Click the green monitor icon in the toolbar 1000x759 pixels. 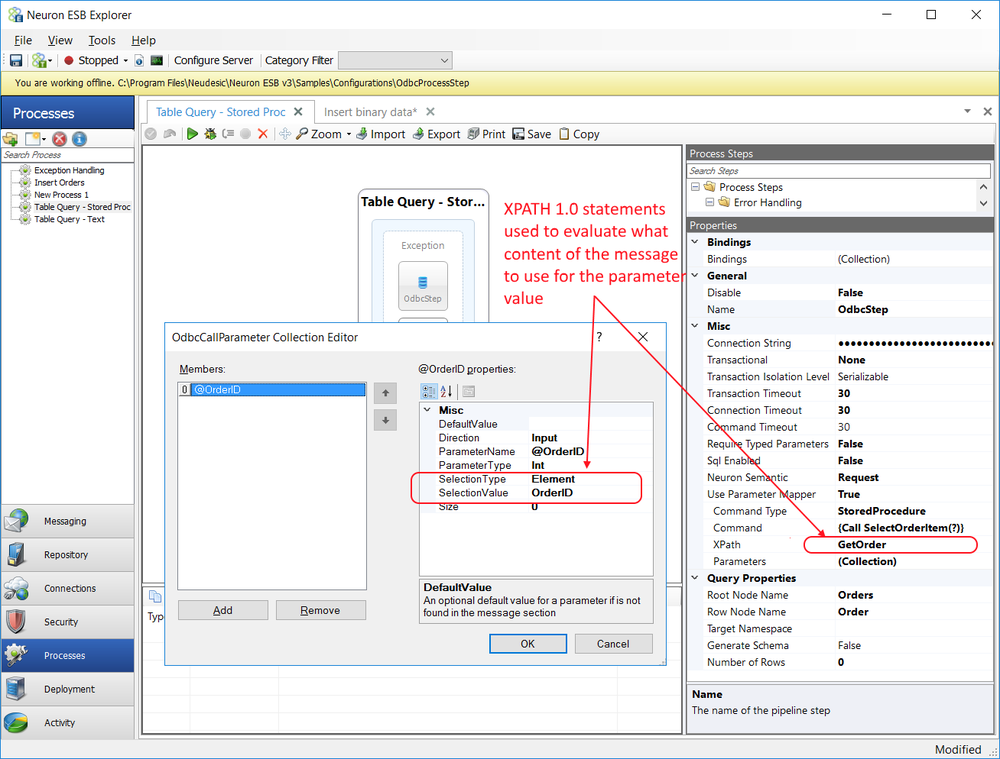tap(157, 61)
